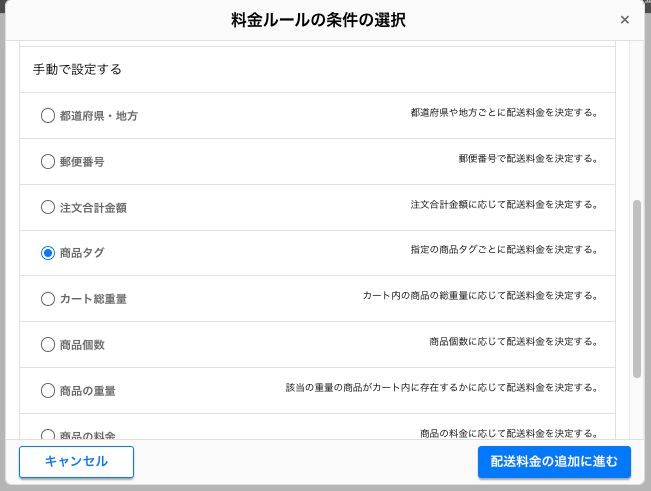This screenshot has width=651, height=491.
Task: Select the 郵便番号 radio button
Action: coord(48,161)
